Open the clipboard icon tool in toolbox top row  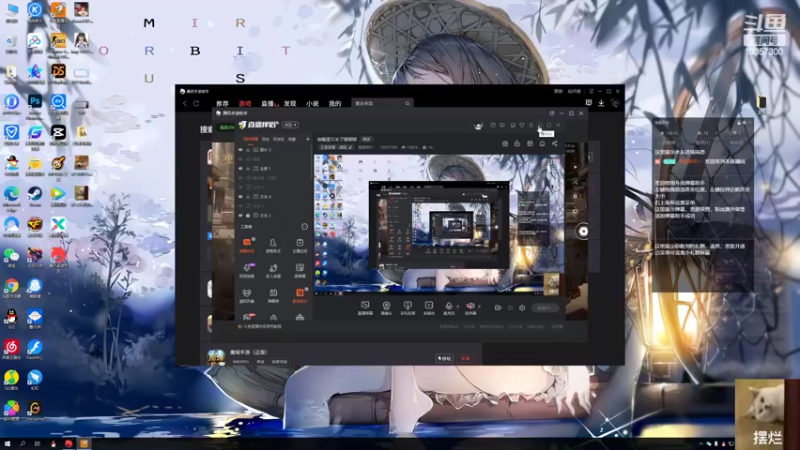coord(299,245)
